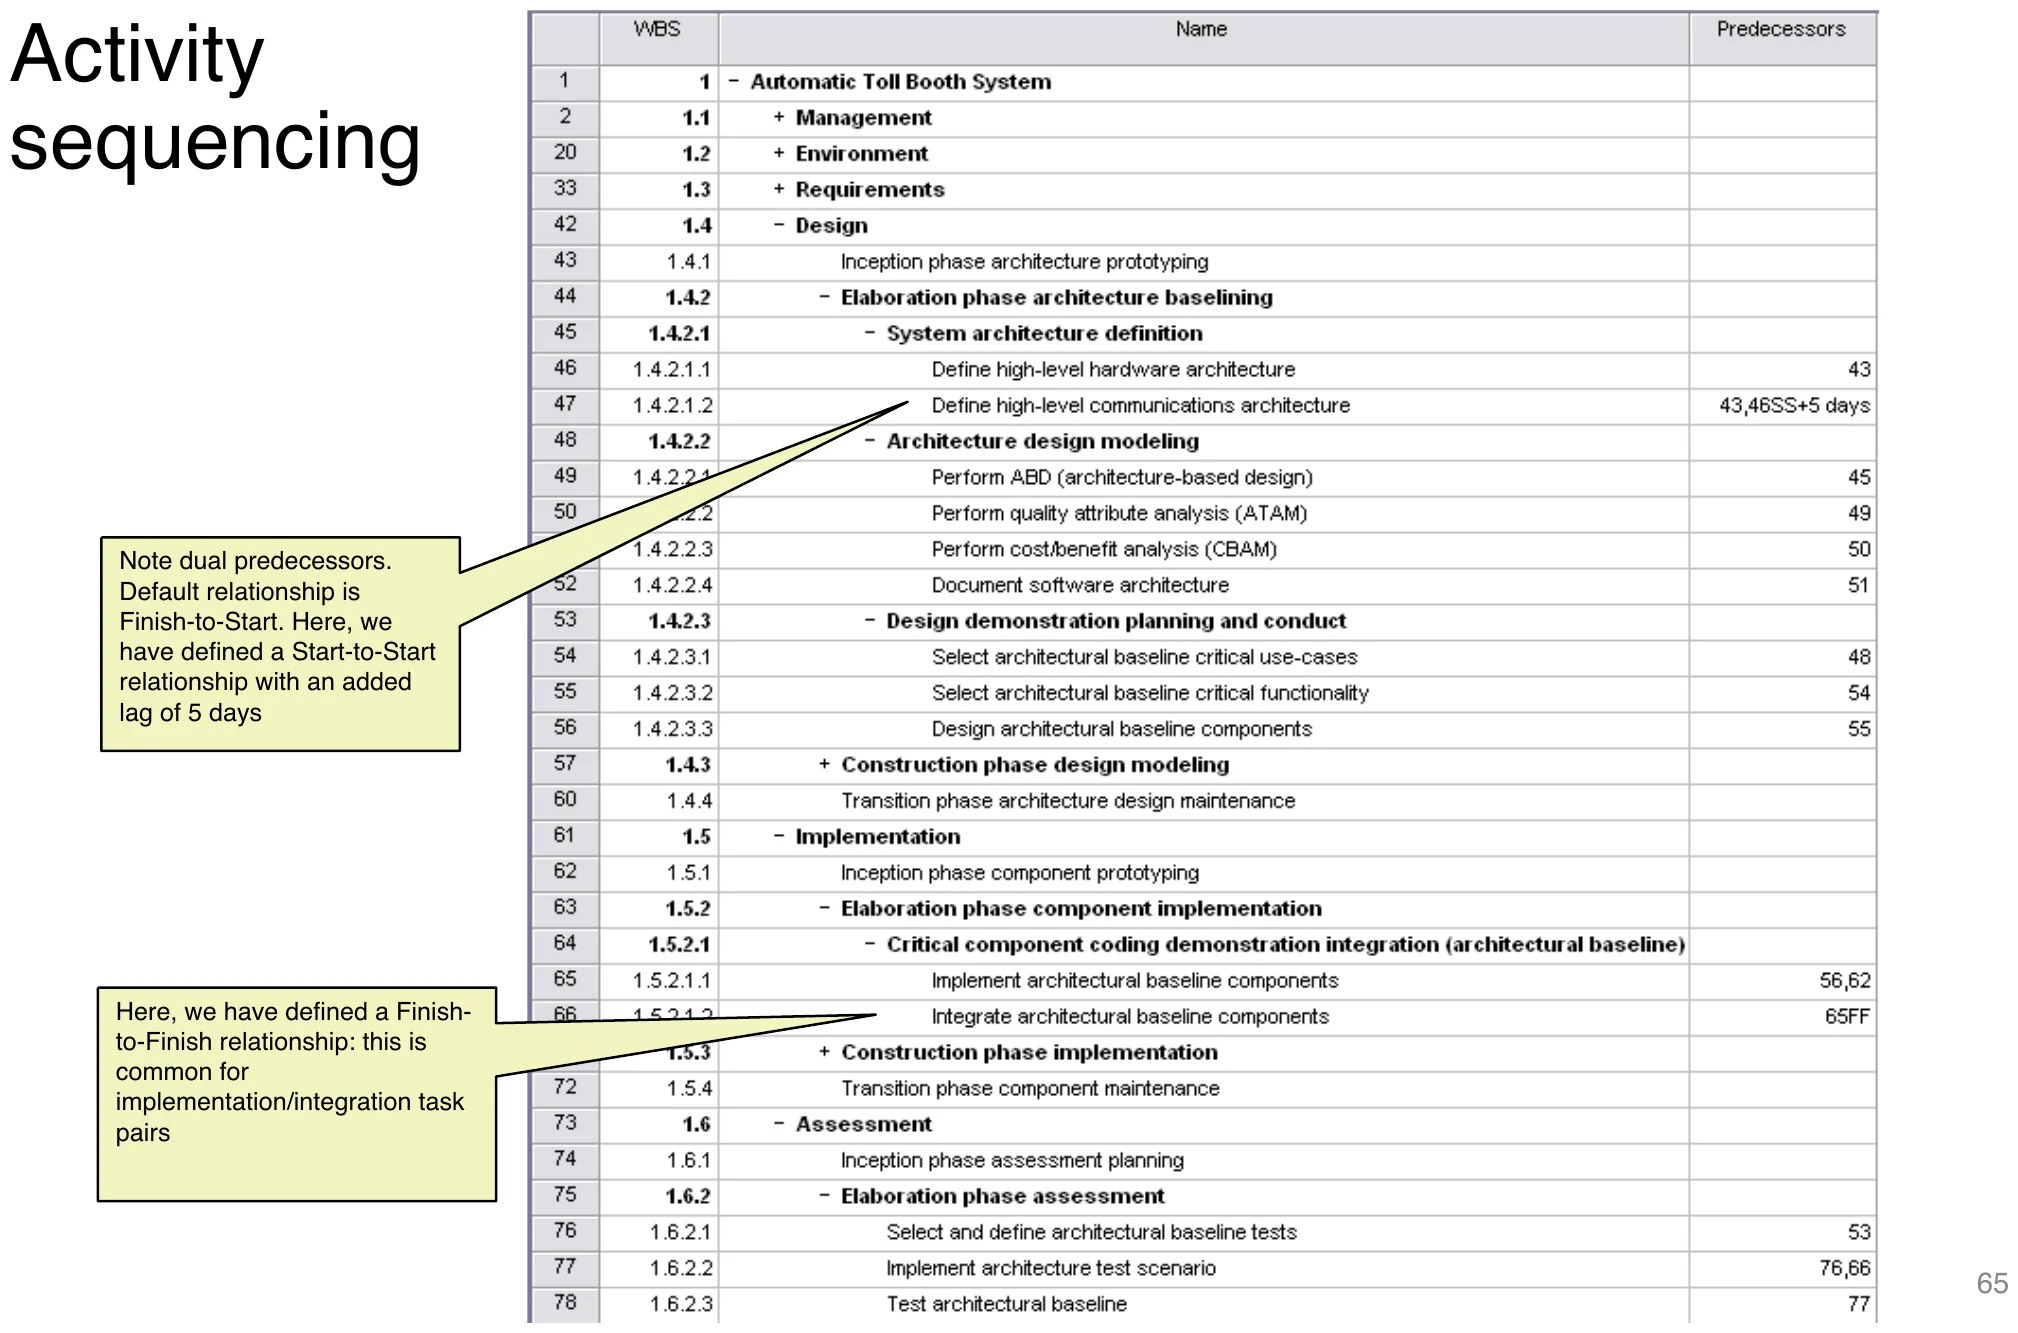Select 'Perform cost/benefit analysis (CBAM)' task
The height and width of the screenshot is (1333, 2018).
pos(1104,550)
